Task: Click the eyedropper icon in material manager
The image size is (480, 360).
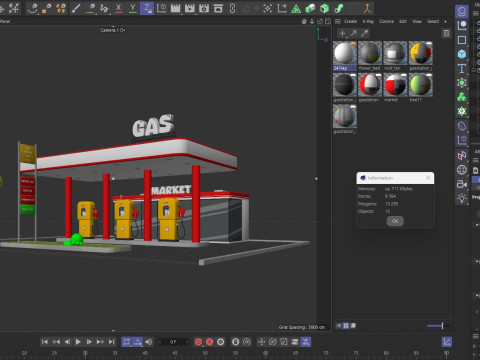Action: 365,33
